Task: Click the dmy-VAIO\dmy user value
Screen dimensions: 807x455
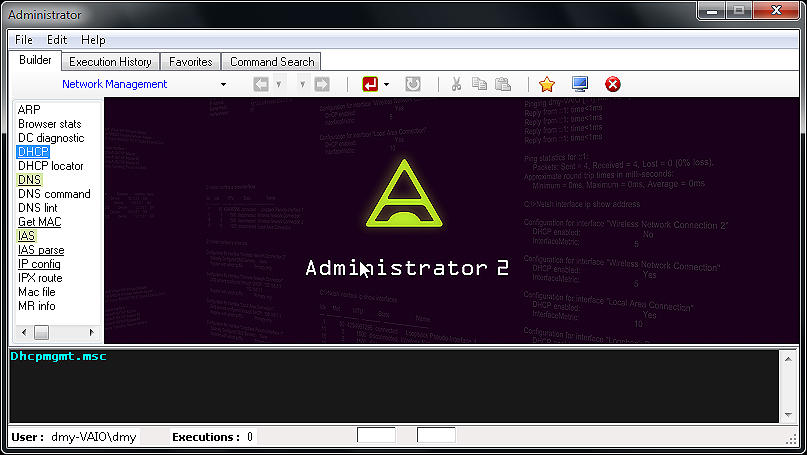Action: (x=94, y=437)
